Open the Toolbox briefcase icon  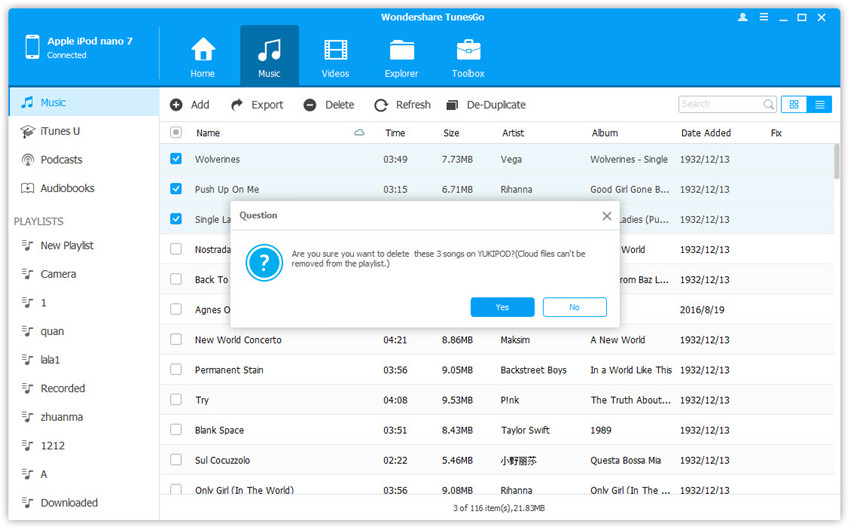[x=468, y=50]
